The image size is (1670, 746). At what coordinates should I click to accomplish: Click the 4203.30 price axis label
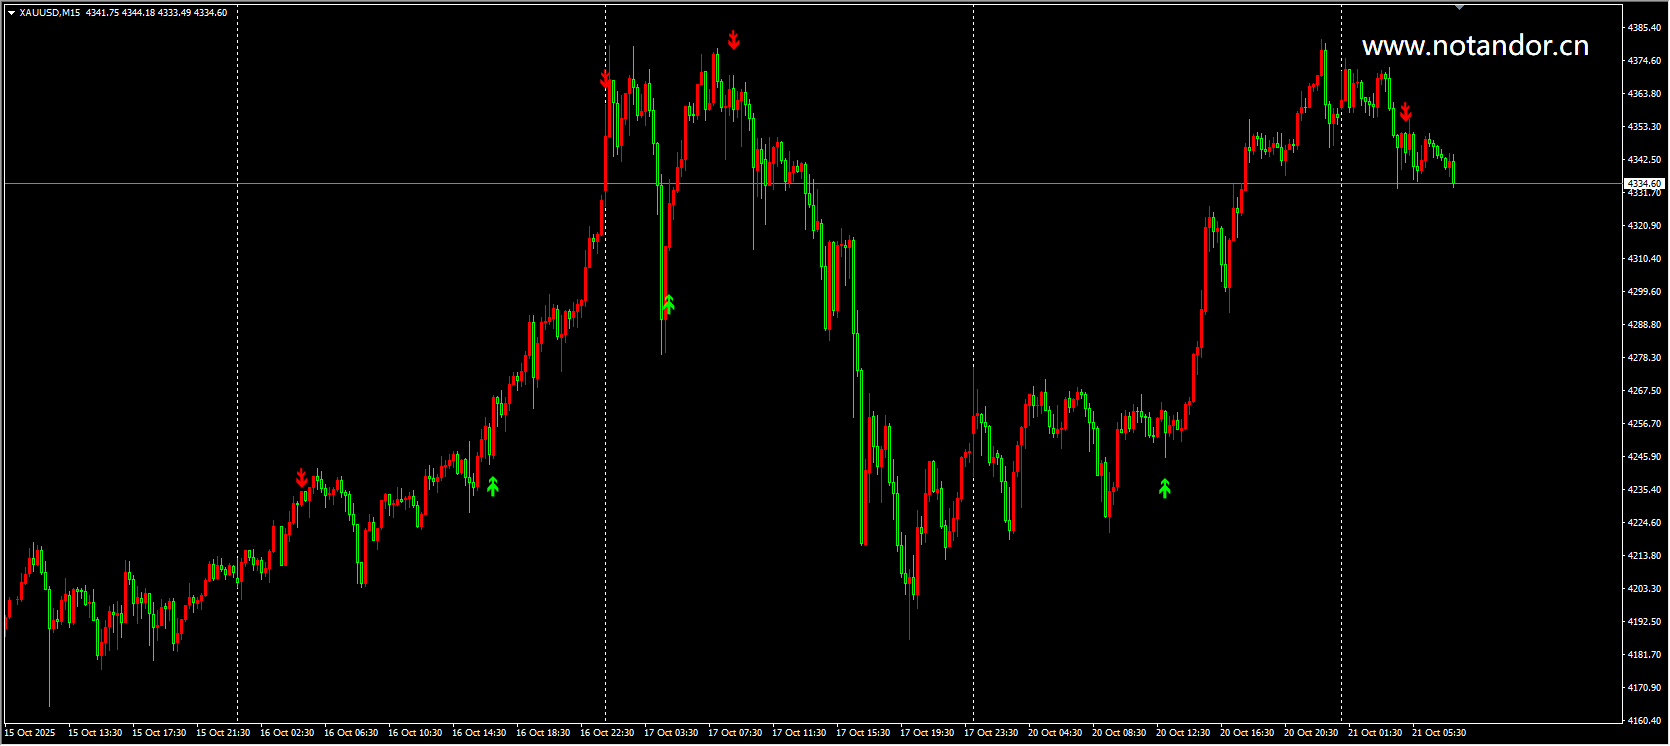[x=1645, y=589]
